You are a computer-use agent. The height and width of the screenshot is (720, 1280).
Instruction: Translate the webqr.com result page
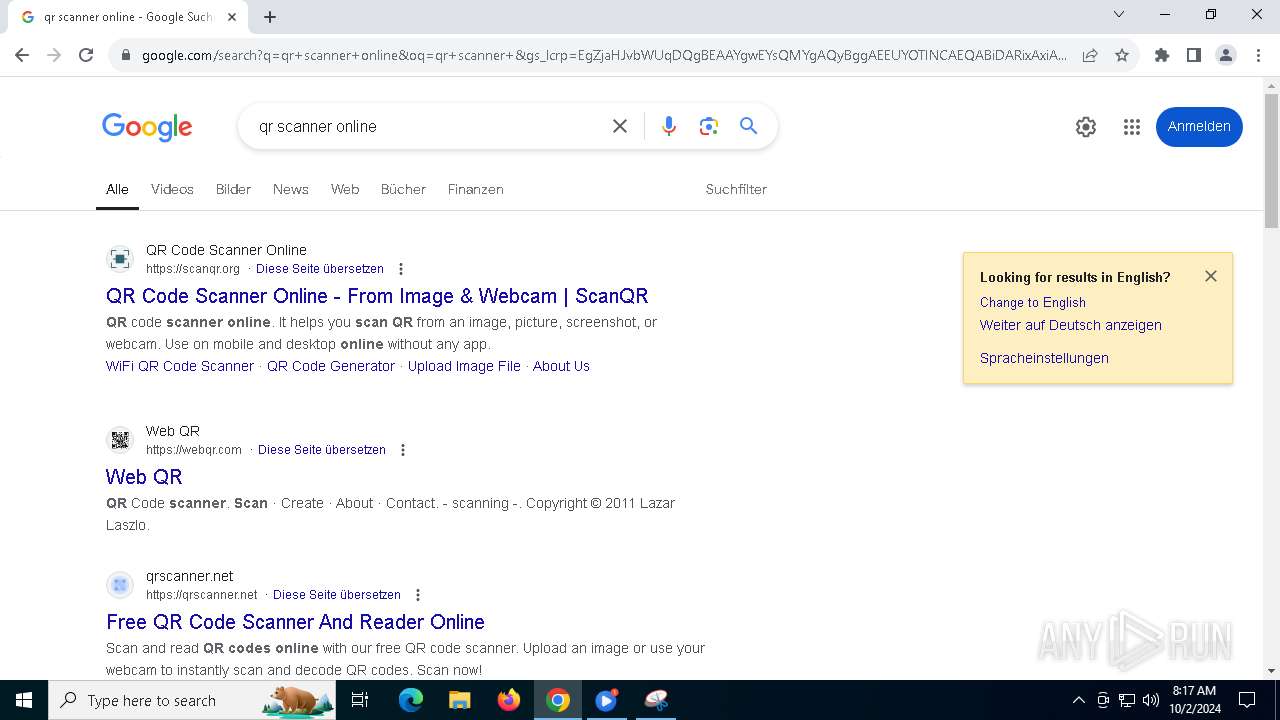coord(322,450)
